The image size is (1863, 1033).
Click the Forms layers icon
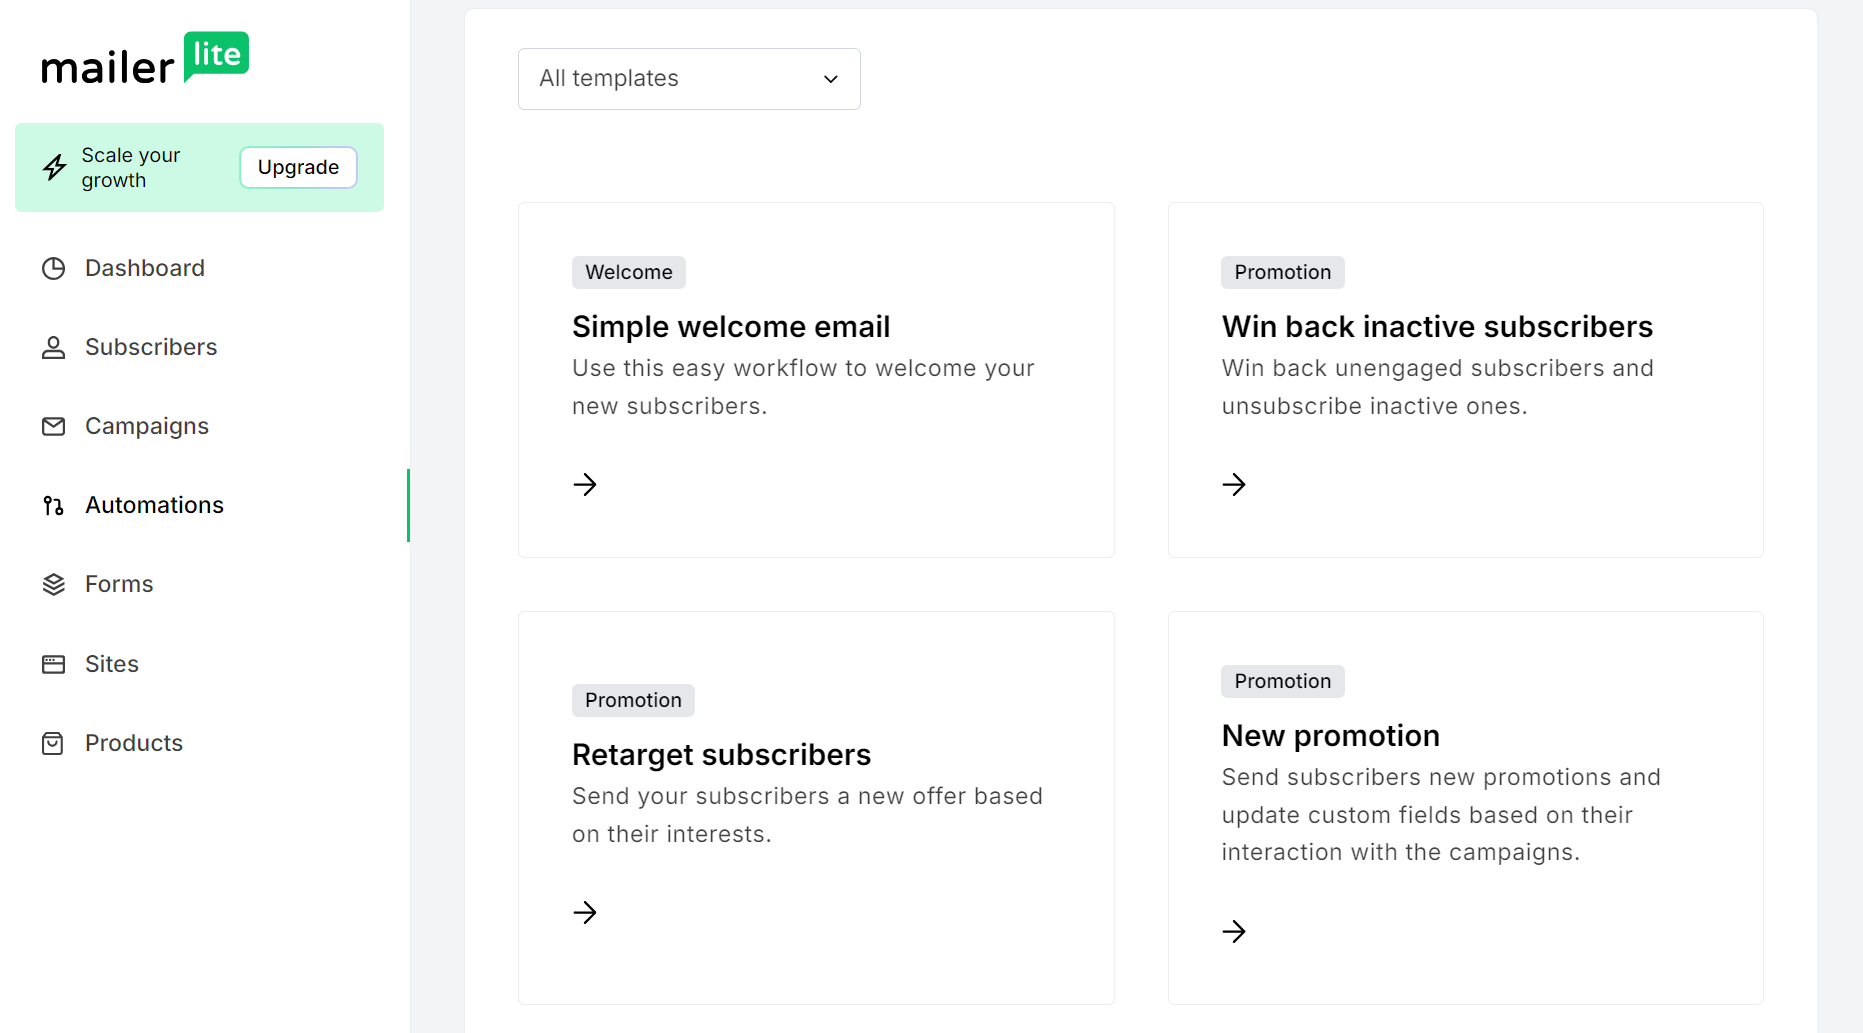[x=53, y=584]
